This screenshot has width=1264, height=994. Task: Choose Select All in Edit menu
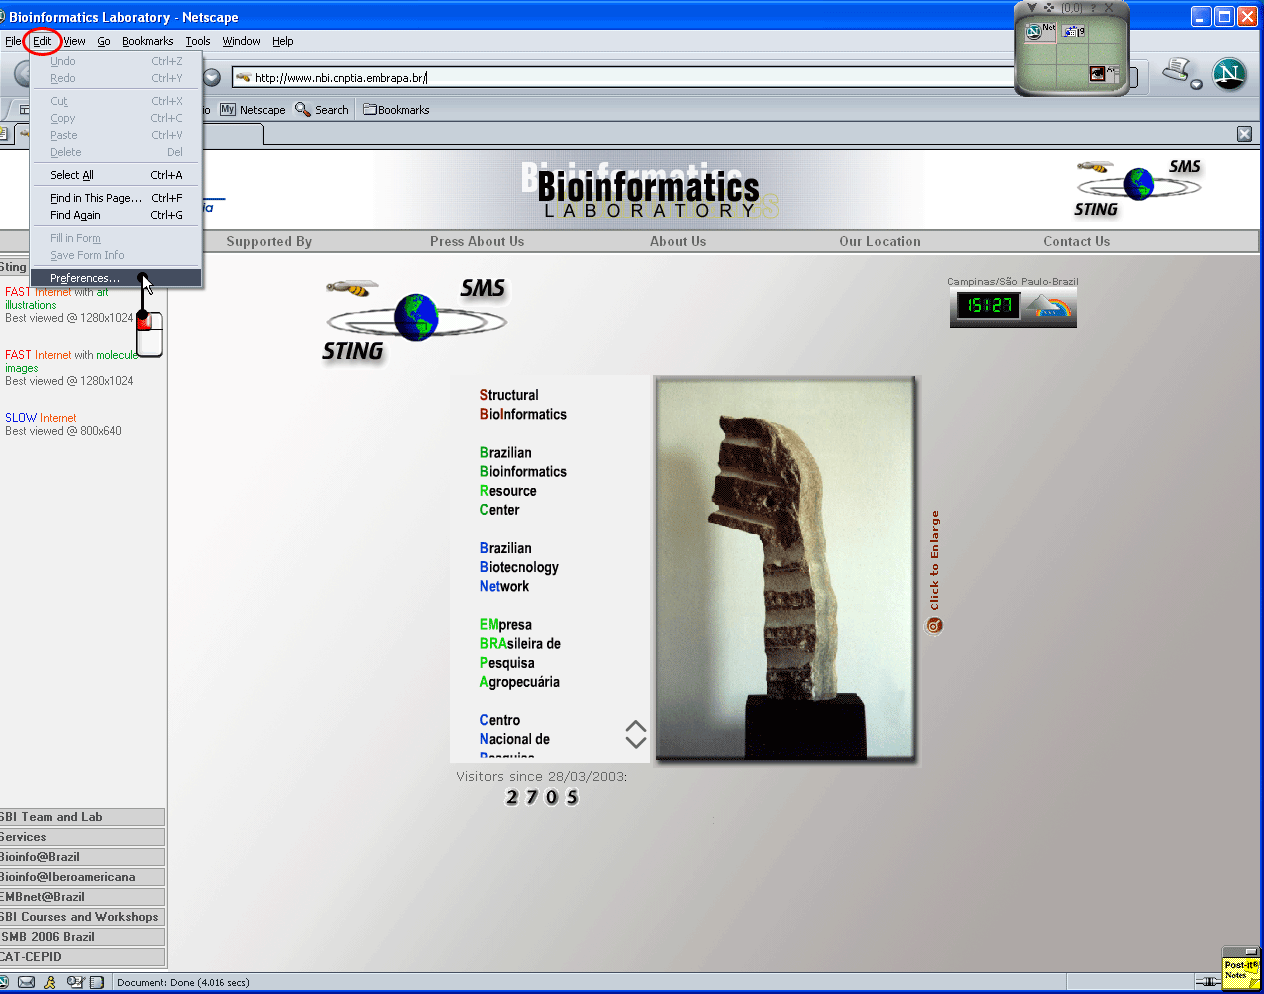pyautogui.click(x=72, y=175)
